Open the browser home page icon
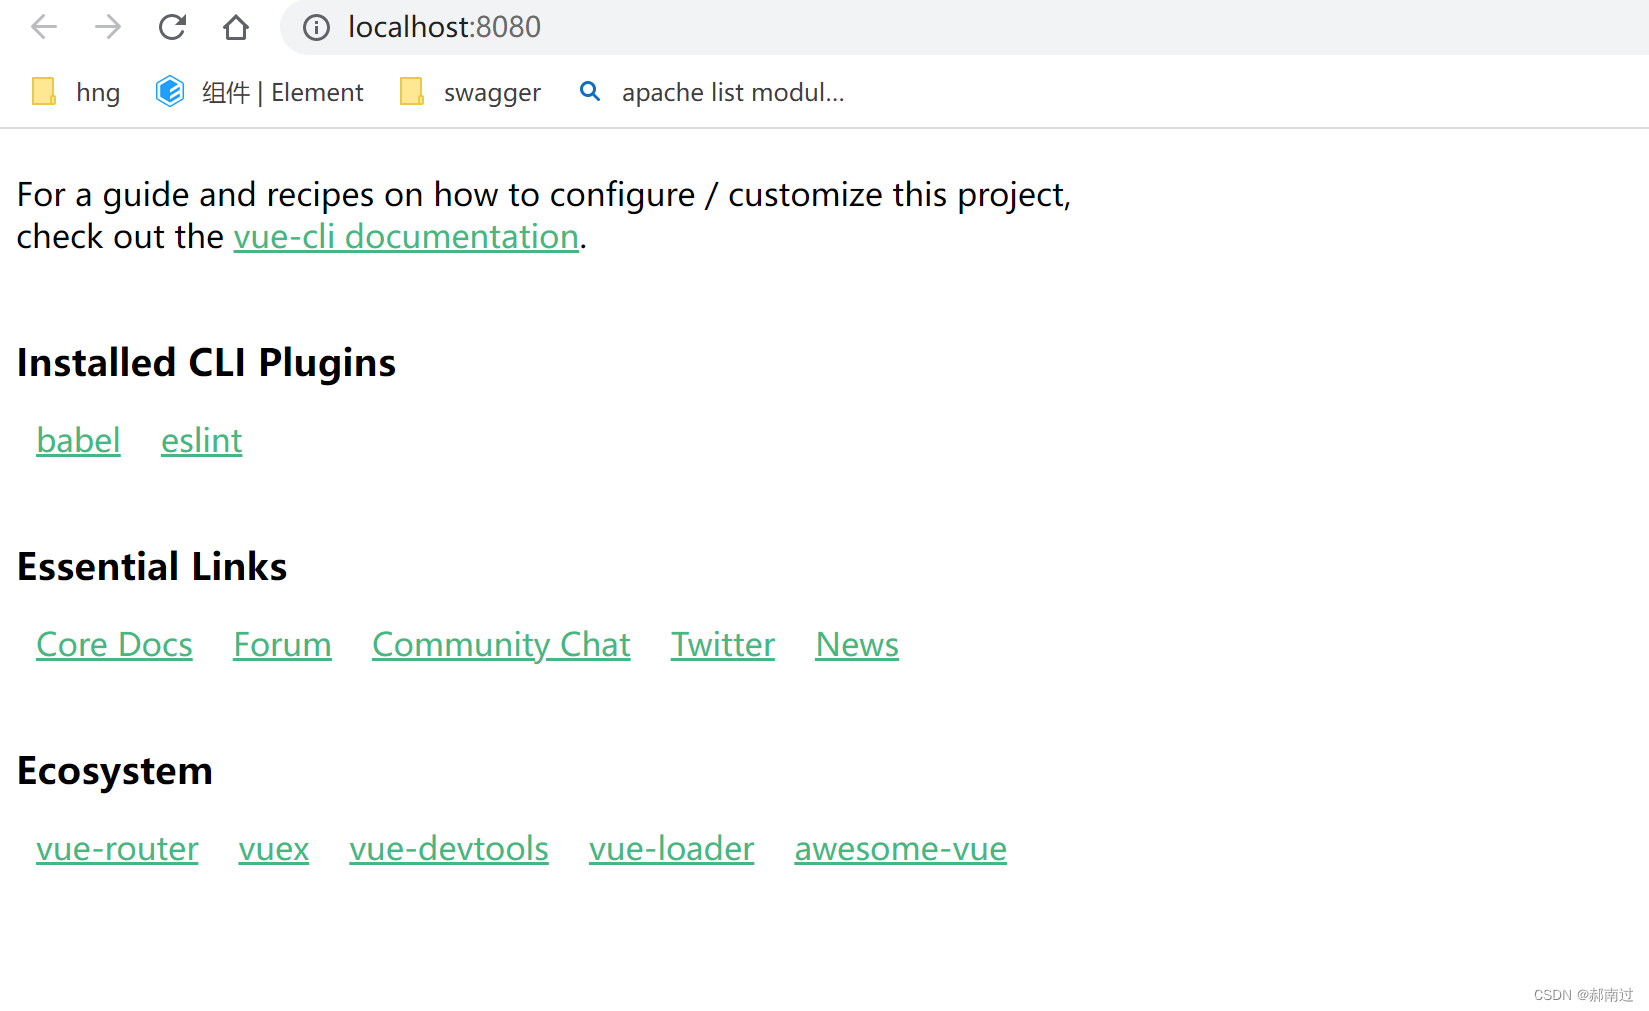This screenshot has width=1649, height=1011. tap(236, 27)
